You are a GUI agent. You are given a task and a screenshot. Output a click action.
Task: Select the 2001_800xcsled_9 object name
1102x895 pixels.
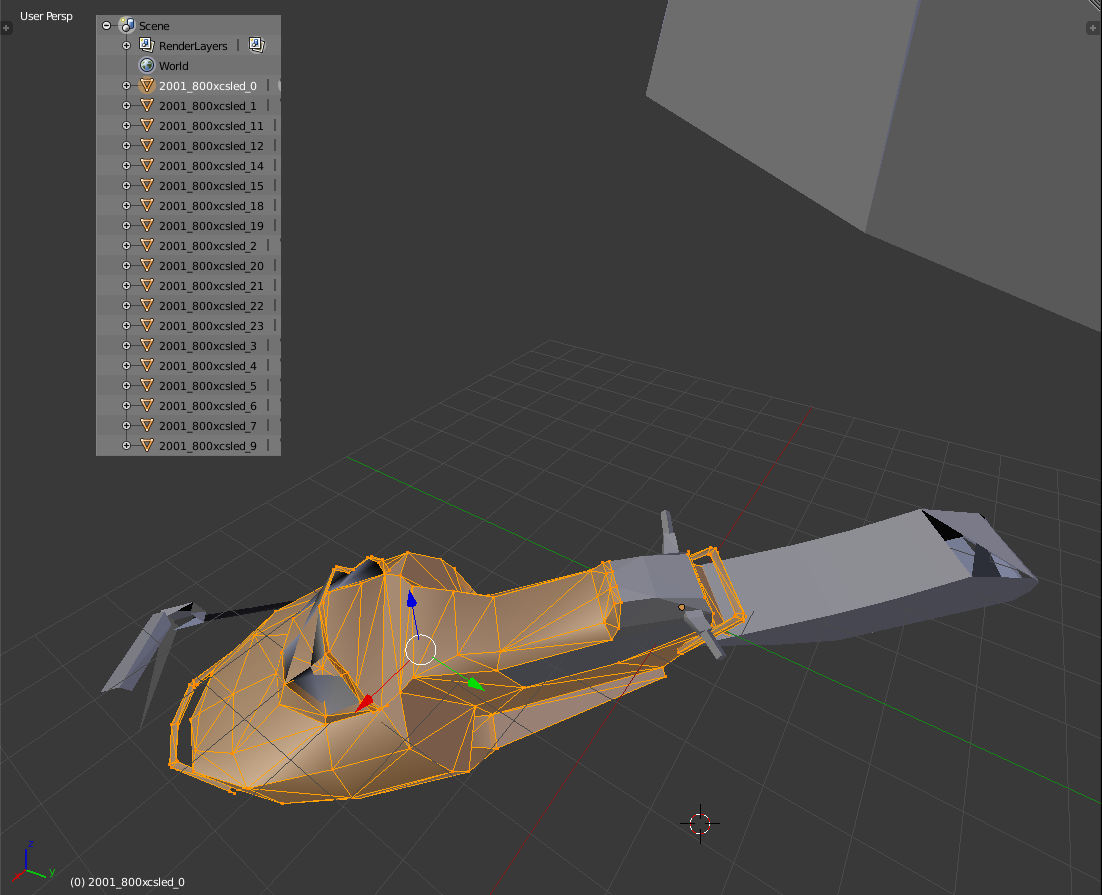[x=207, y=445]
